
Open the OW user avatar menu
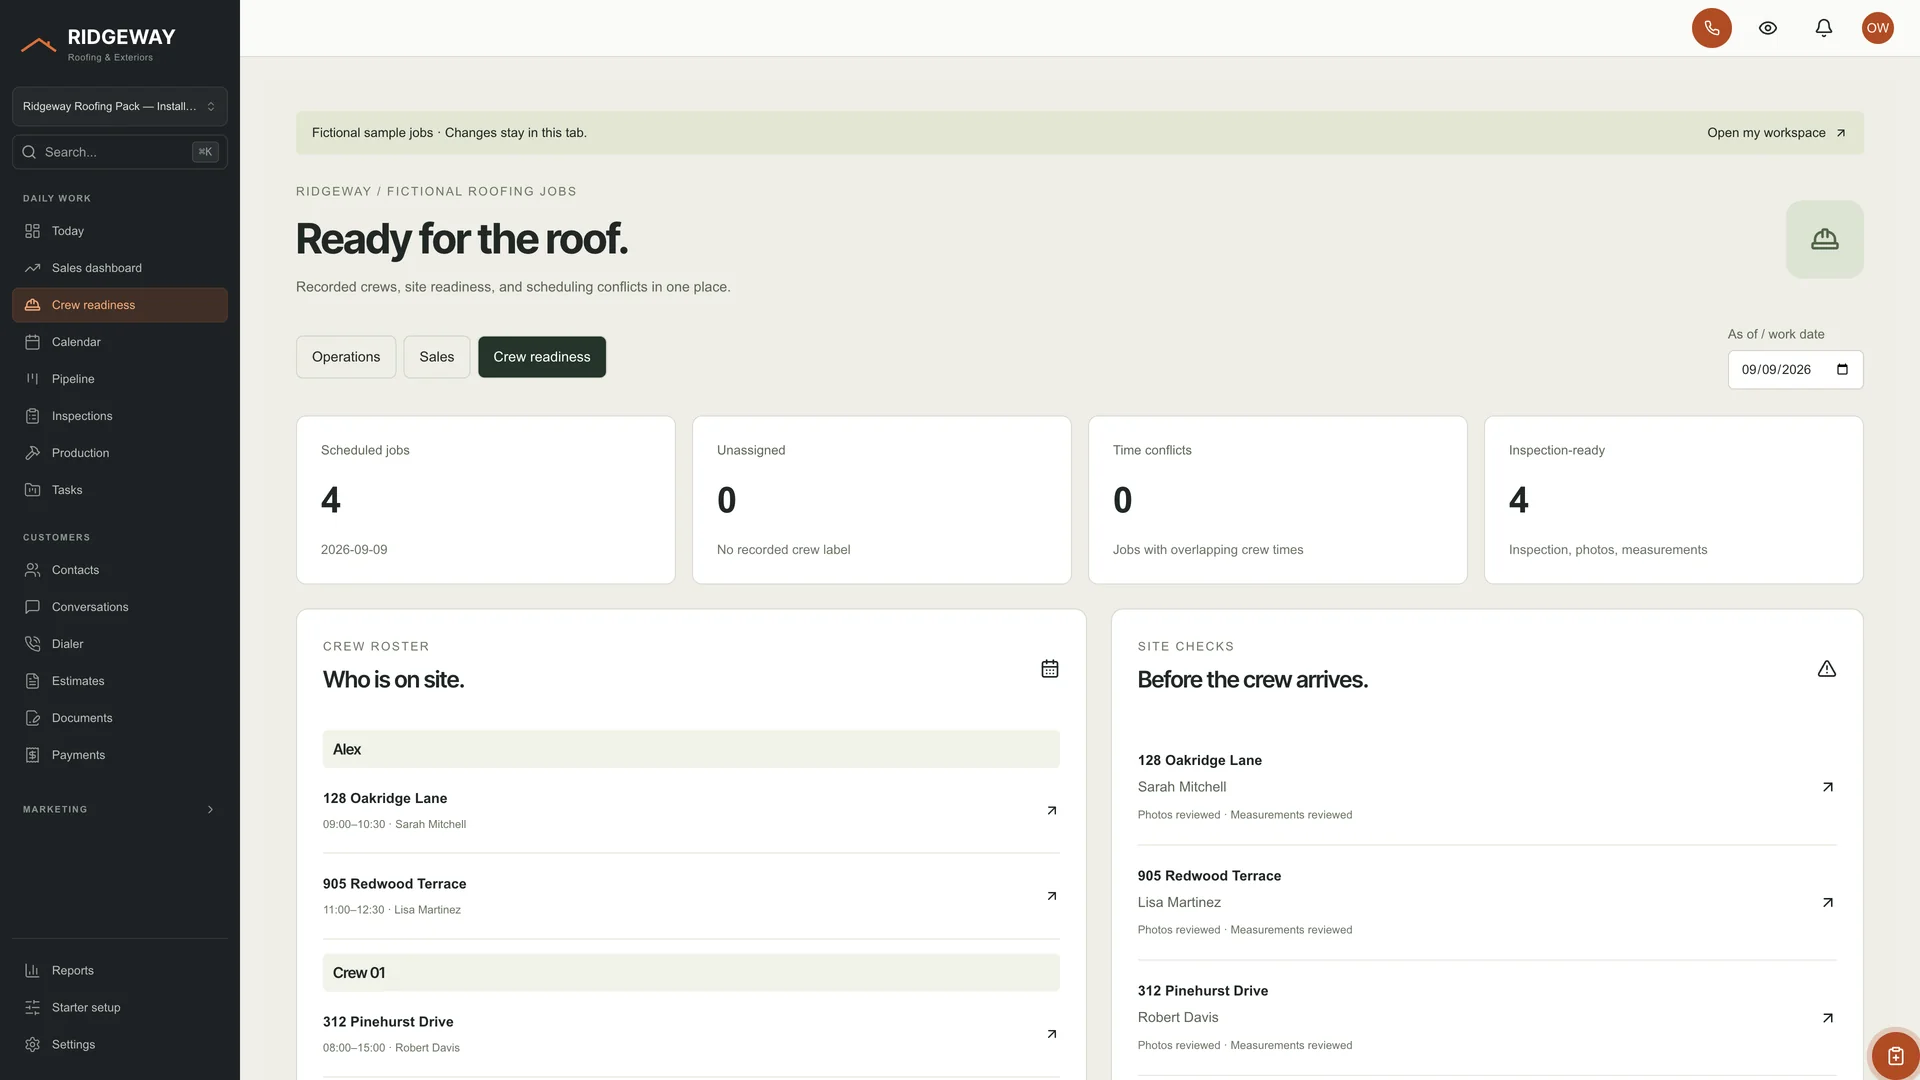click(1877, 28)
